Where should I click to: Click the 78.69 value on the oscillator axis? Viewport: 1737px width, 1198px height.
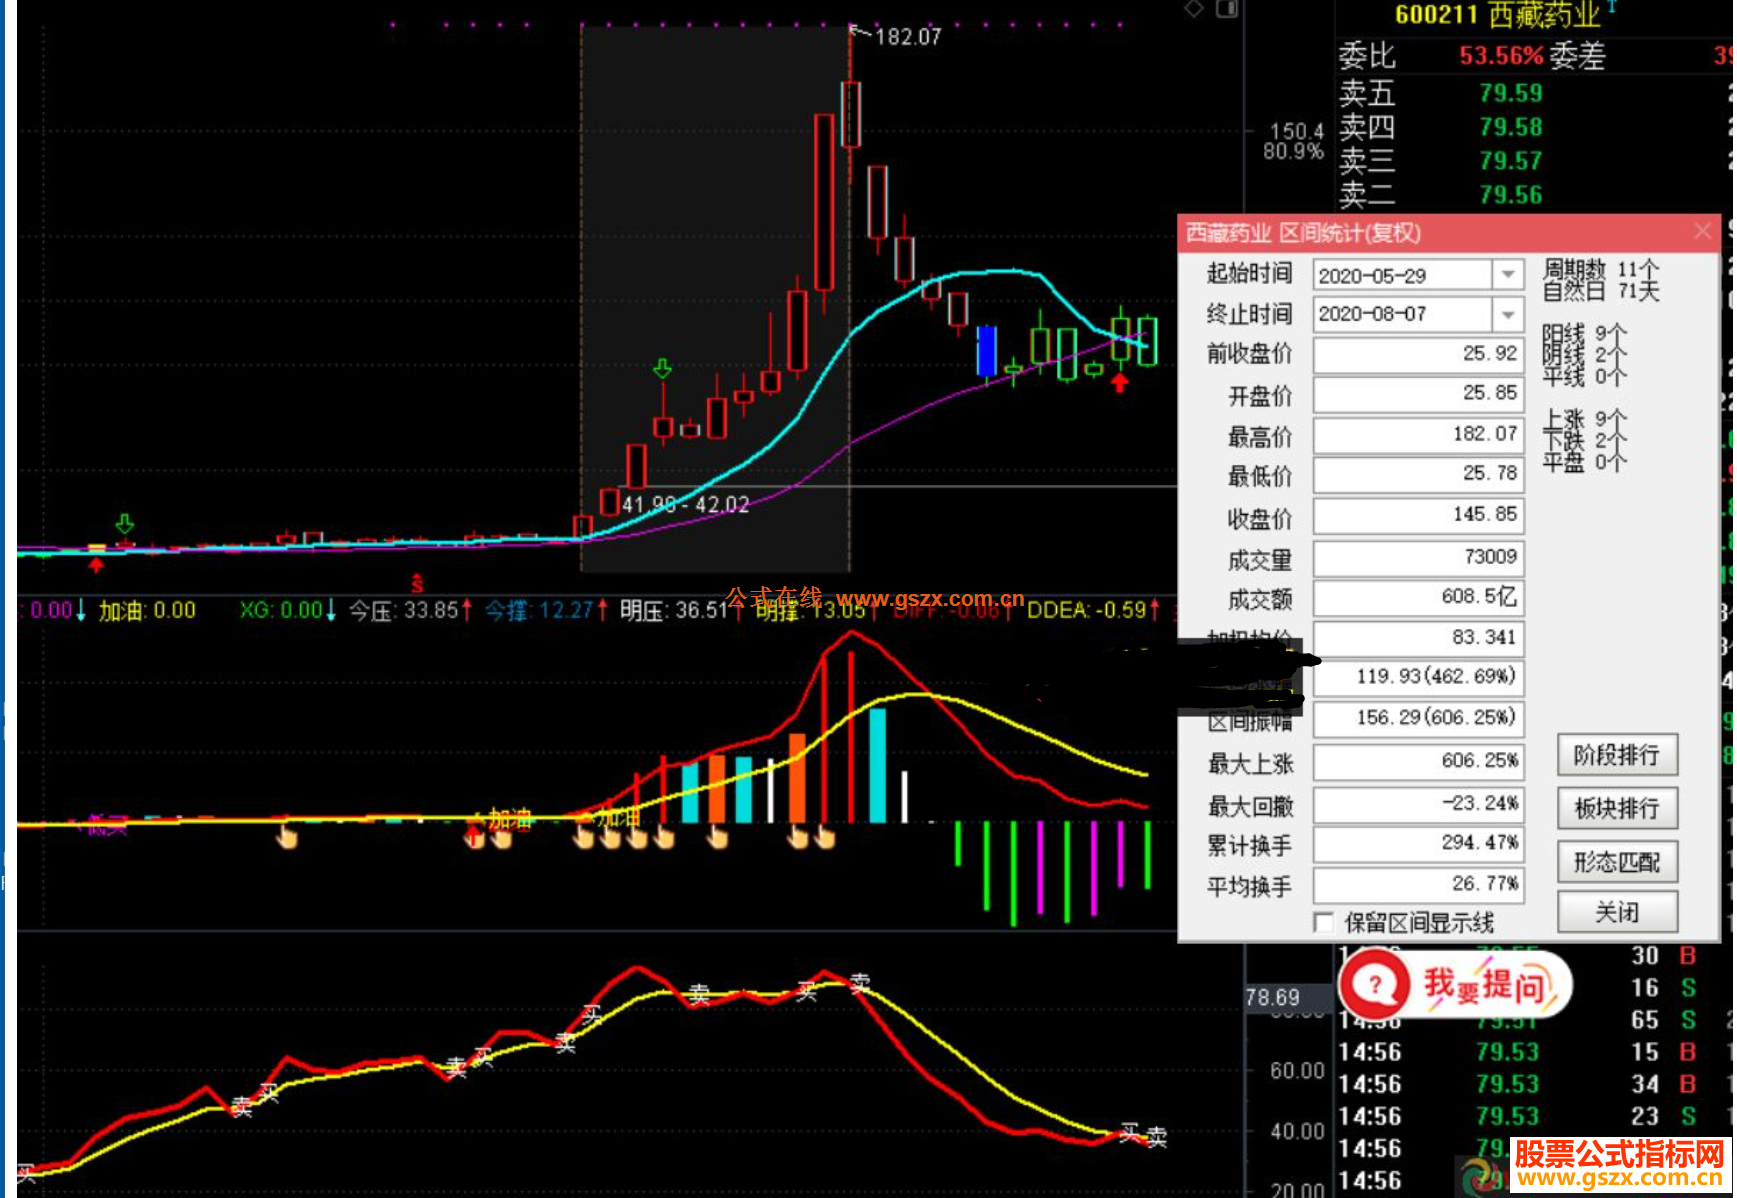click(1272, 997)
